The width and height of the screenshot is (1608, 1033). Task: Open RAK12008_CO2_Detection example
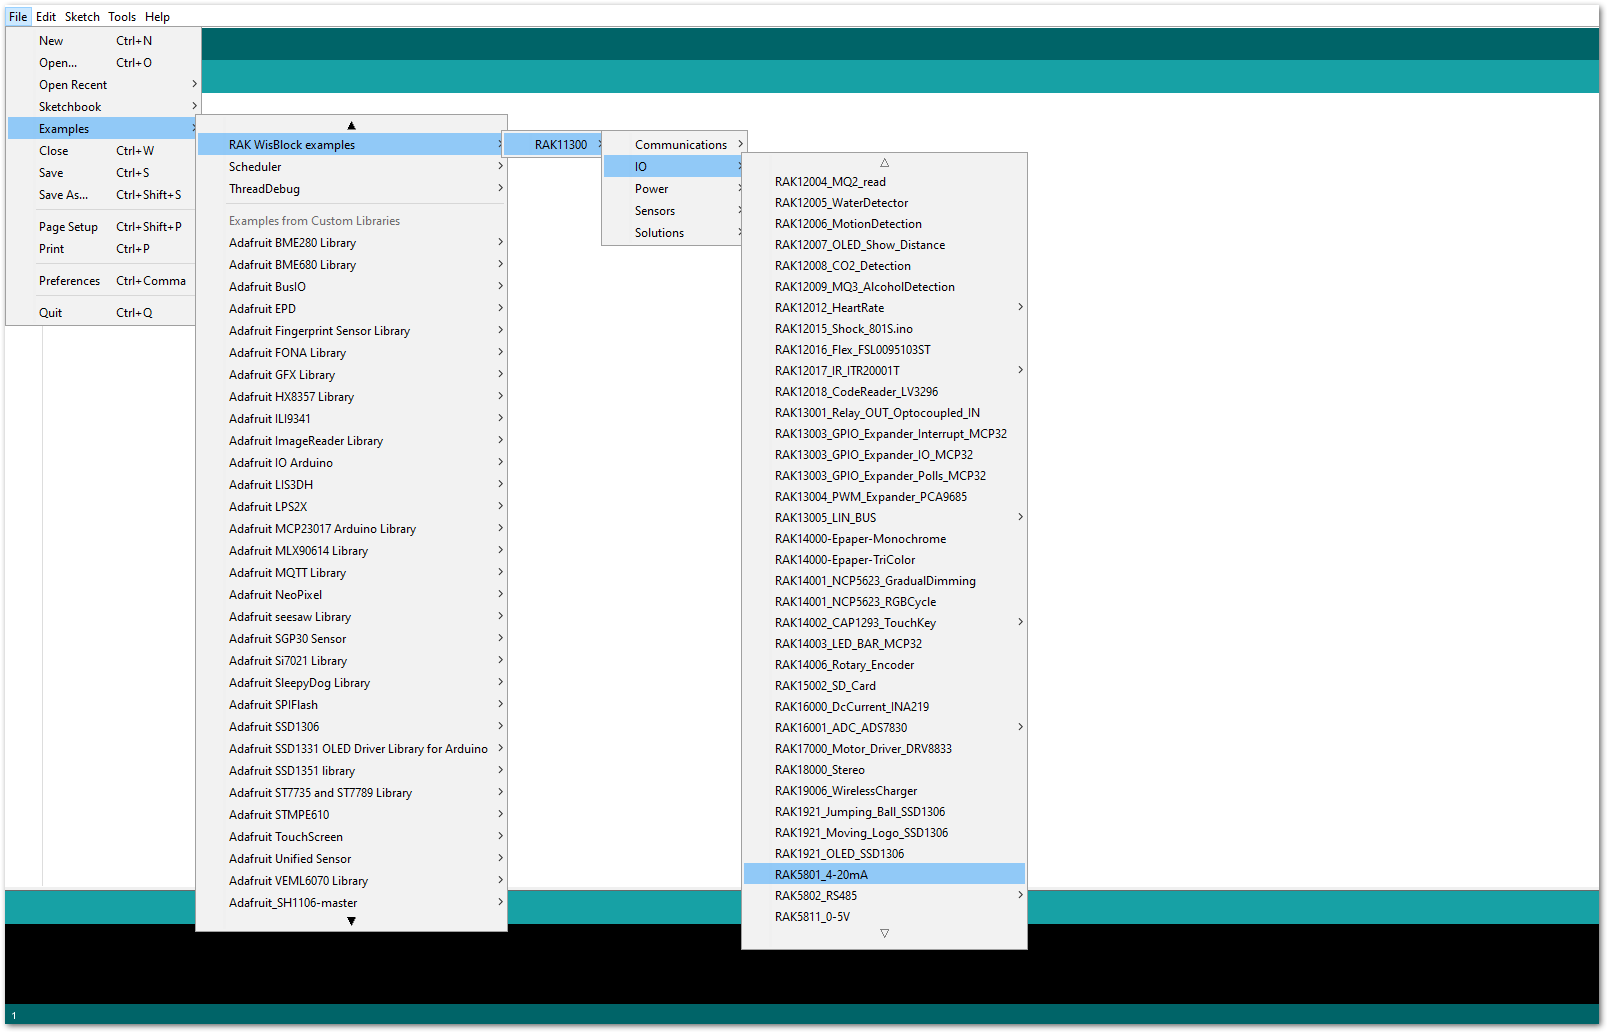click(x=885, y=266)
